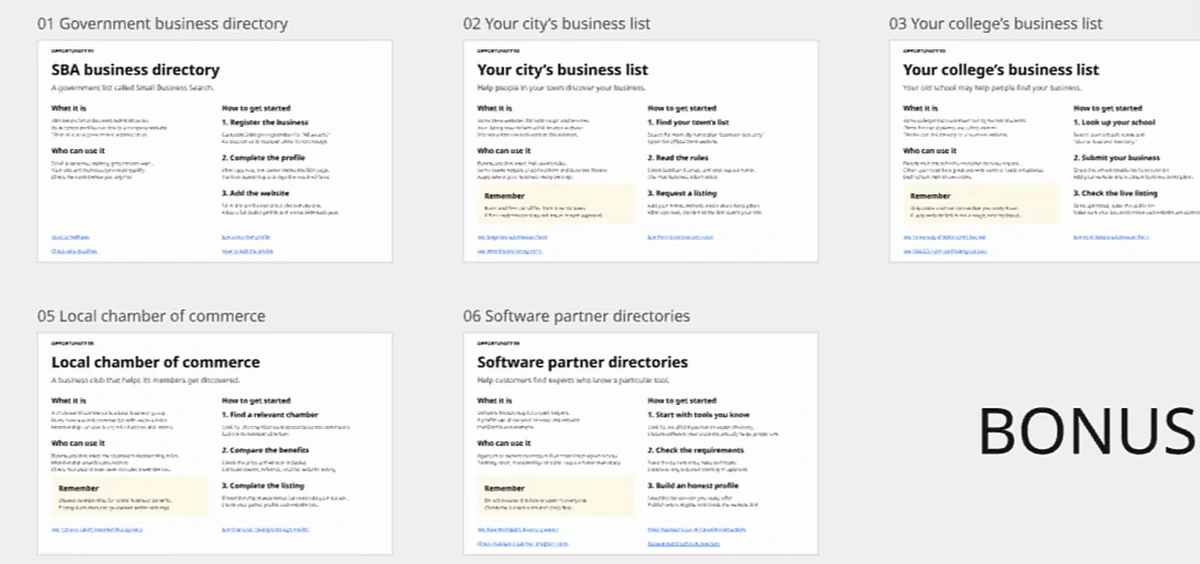Click '2. Read the rules' step

(678, 158)
